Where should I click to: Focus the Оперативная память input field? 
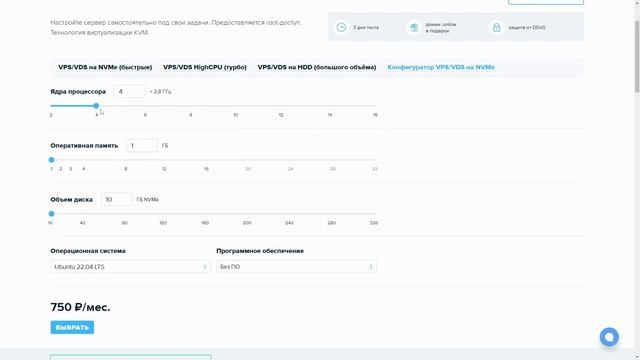(x=142, y=145)
